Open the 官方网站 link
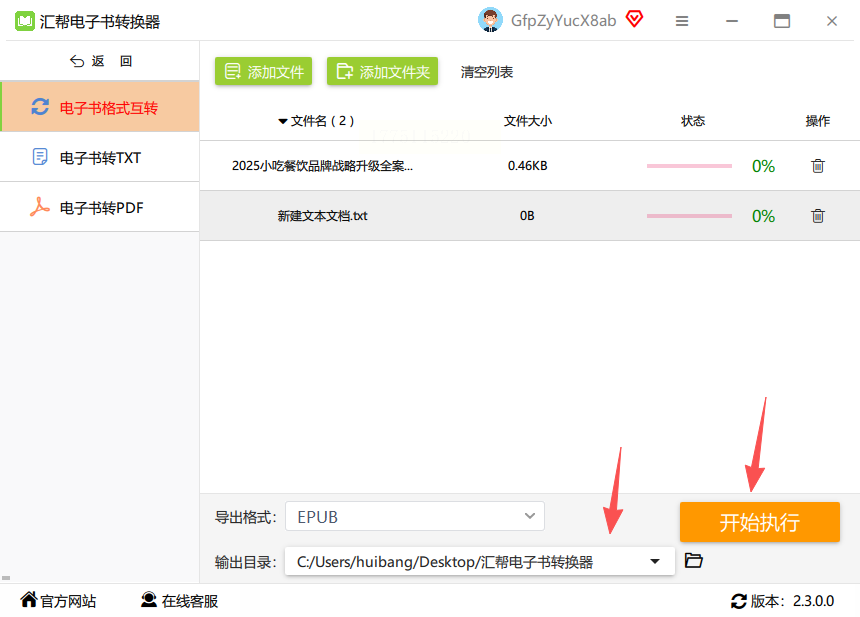The image size is (860, 617). pyautogui.click(x=59, y=601)
